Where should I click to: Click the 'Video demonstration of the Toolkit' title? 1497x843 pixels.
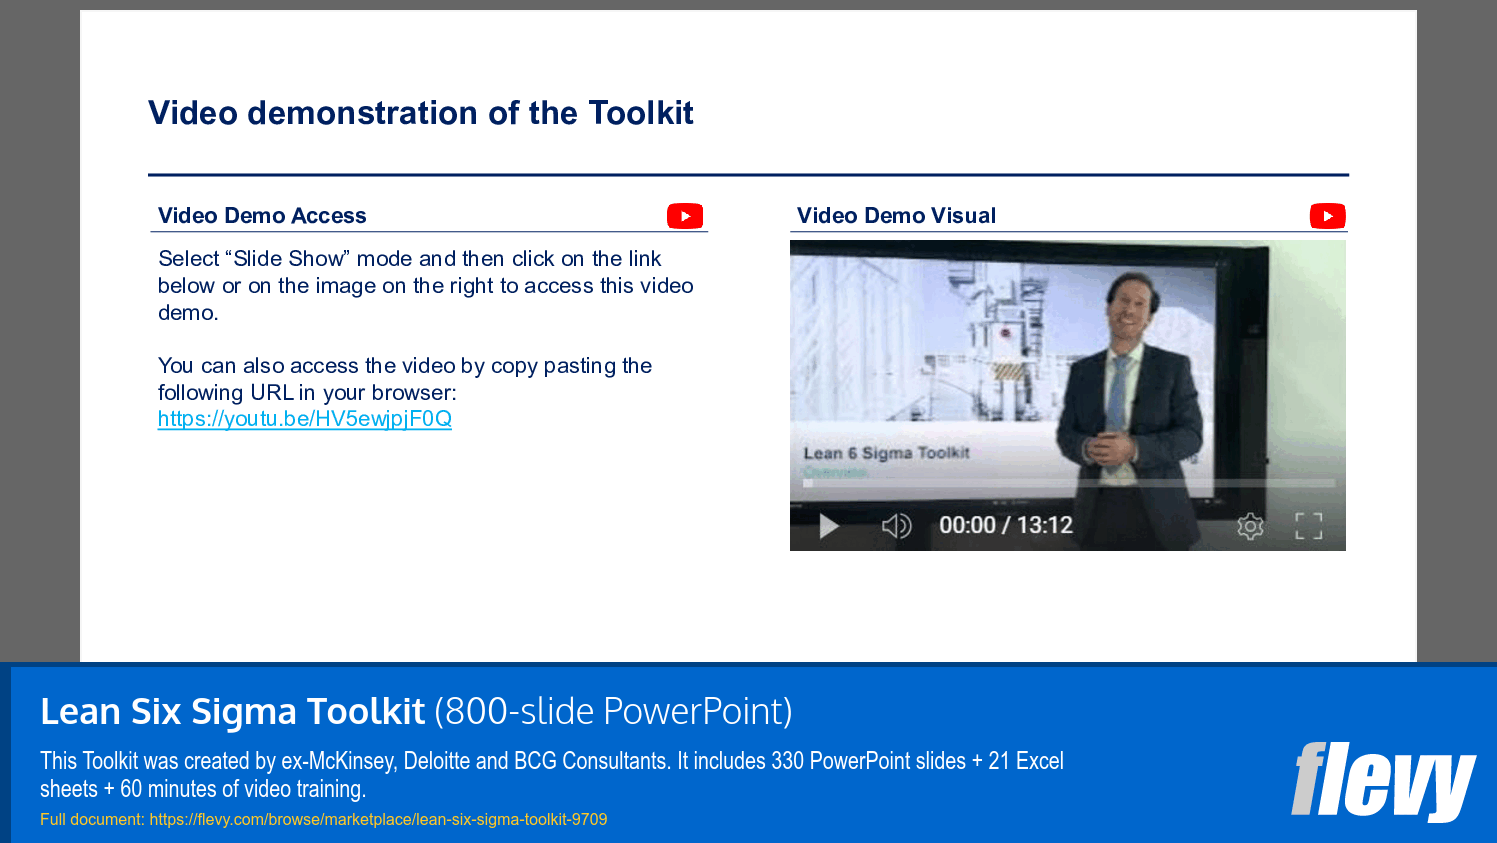[421, 113]
